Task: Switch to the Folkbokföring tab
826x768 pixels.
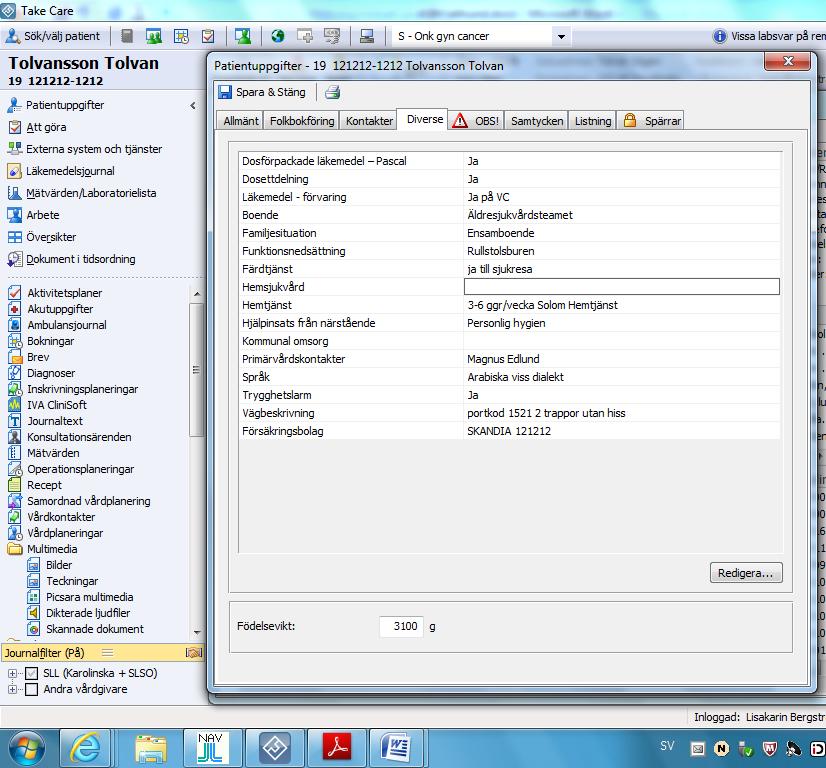Action: pyautogui.click(x=302, y=121)
